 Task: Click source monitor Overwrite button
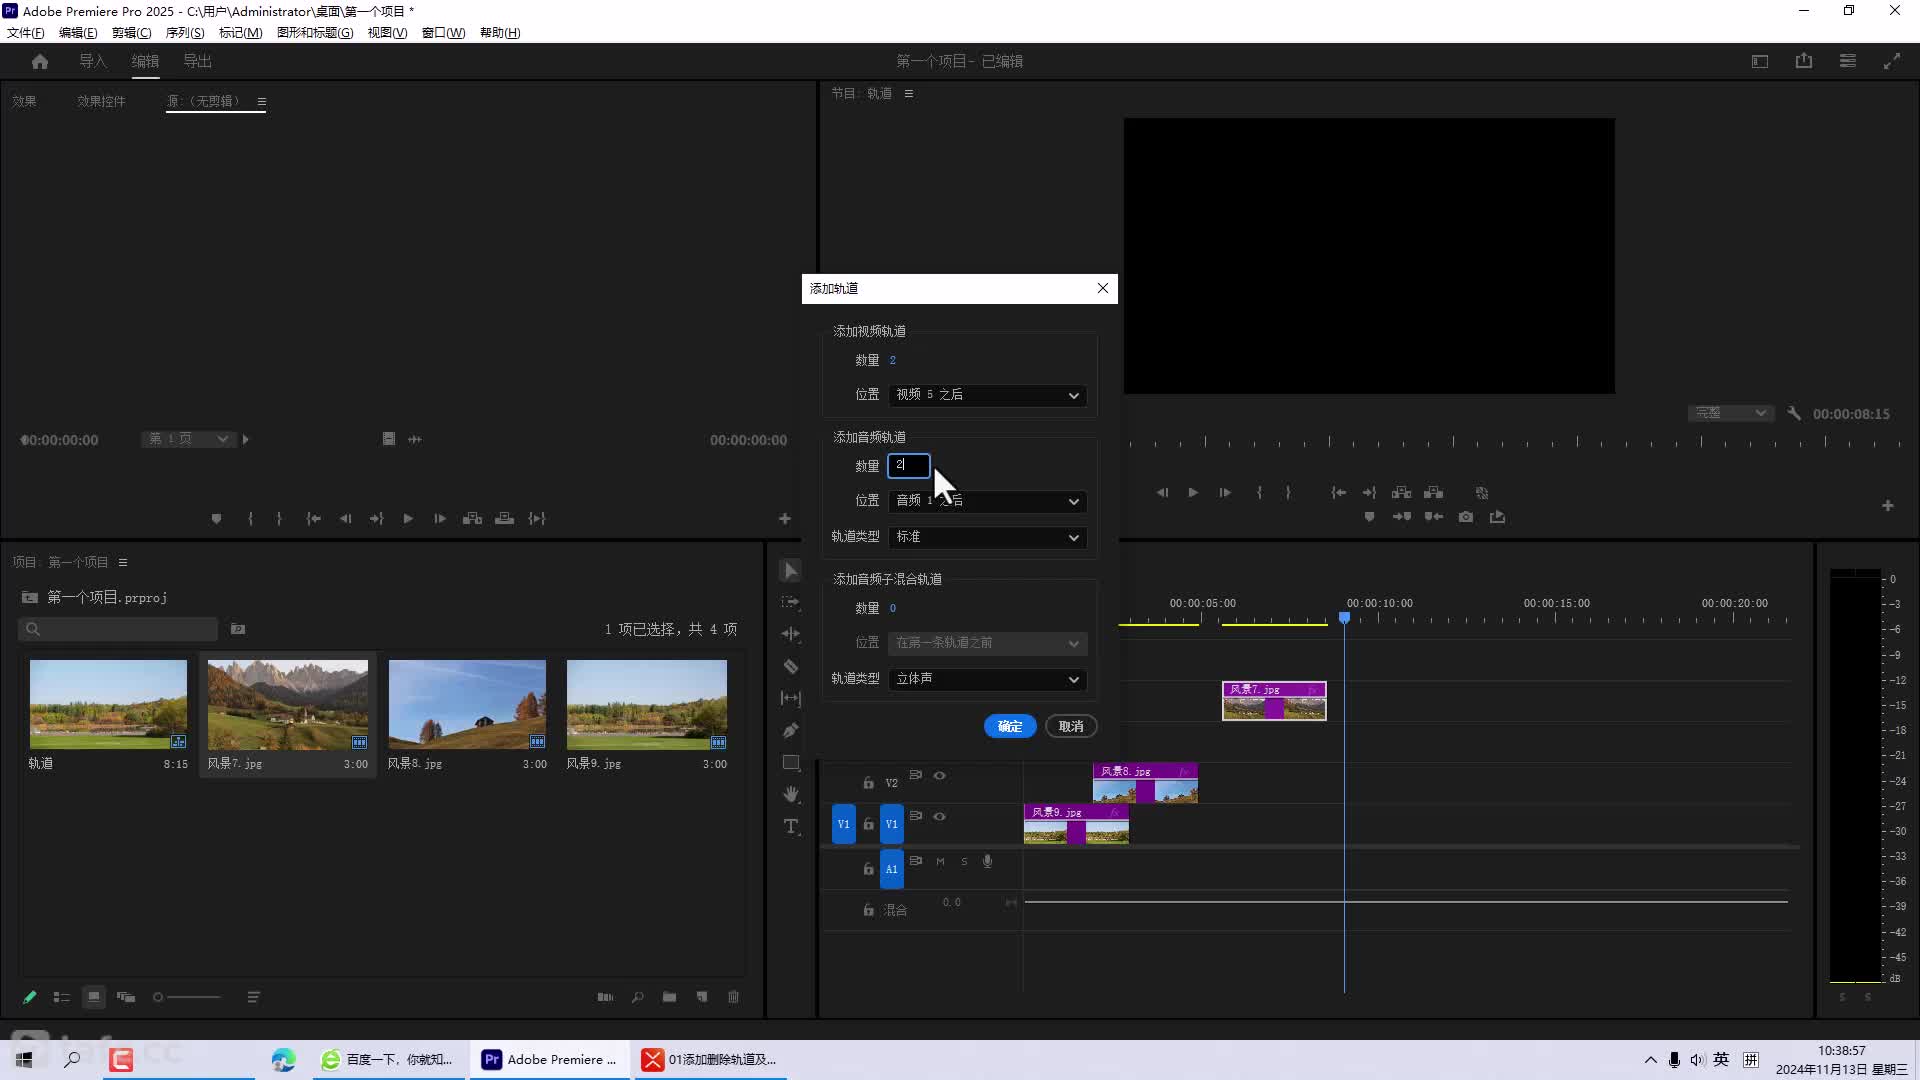(505, 519)
